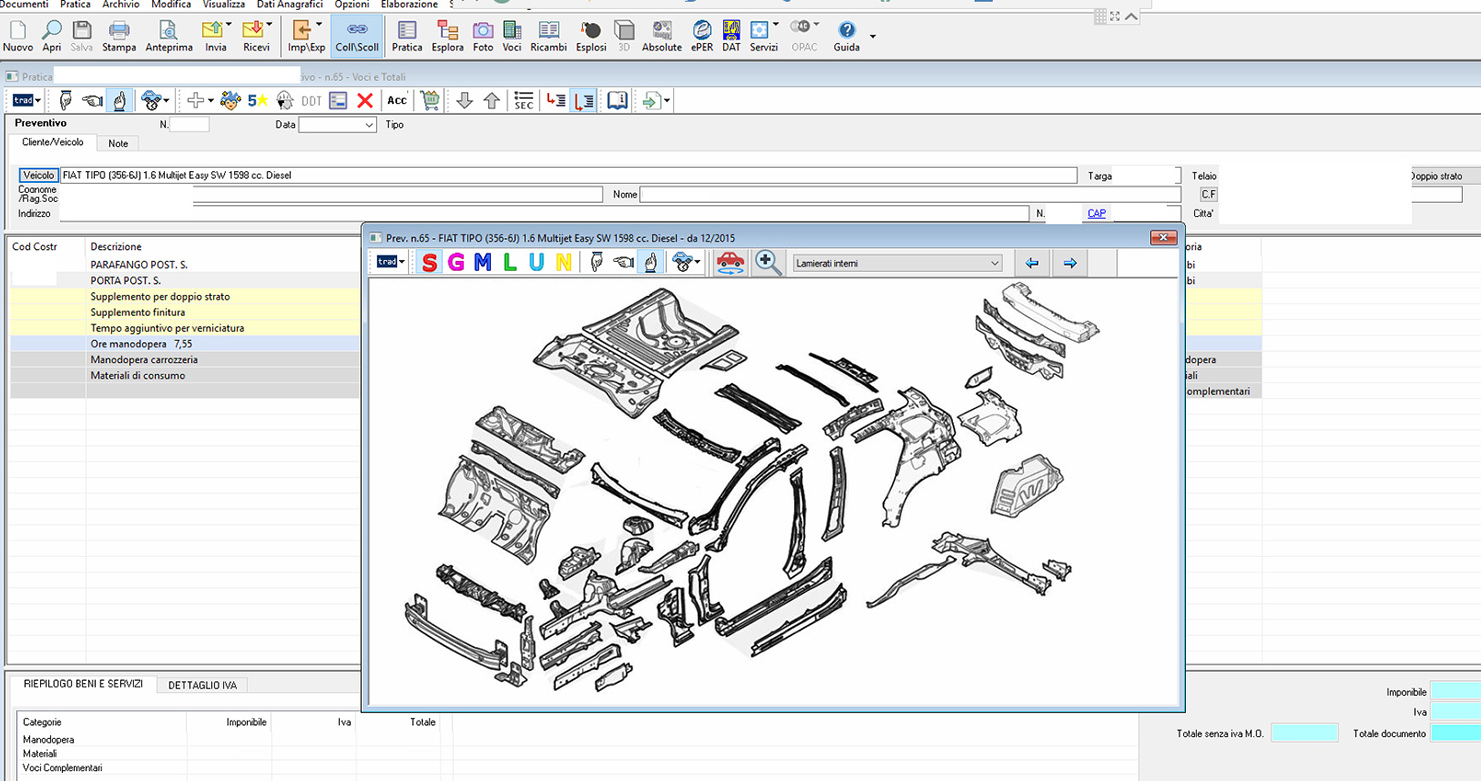Click the Esplora tree icon
The width and height of the screenshot is (1481, 781).
(x=447, y=36)
